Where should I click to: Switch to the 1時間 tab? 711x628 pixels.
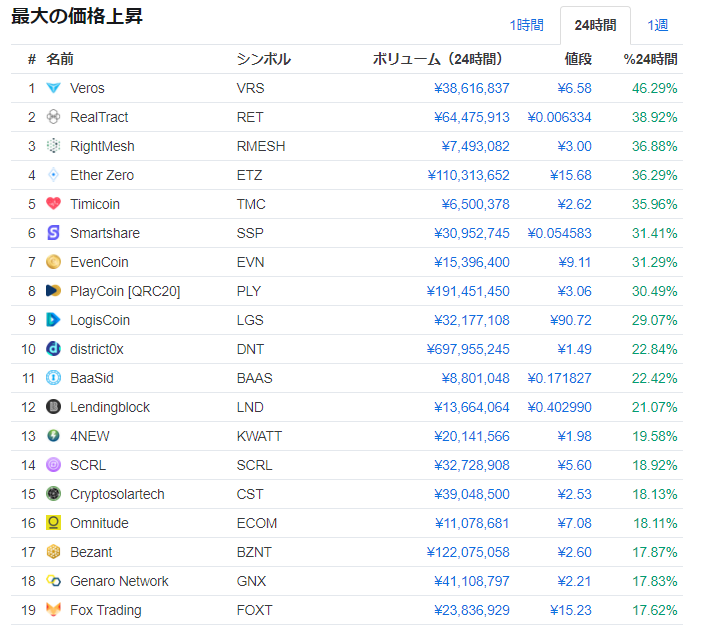(x=526, y=25)
